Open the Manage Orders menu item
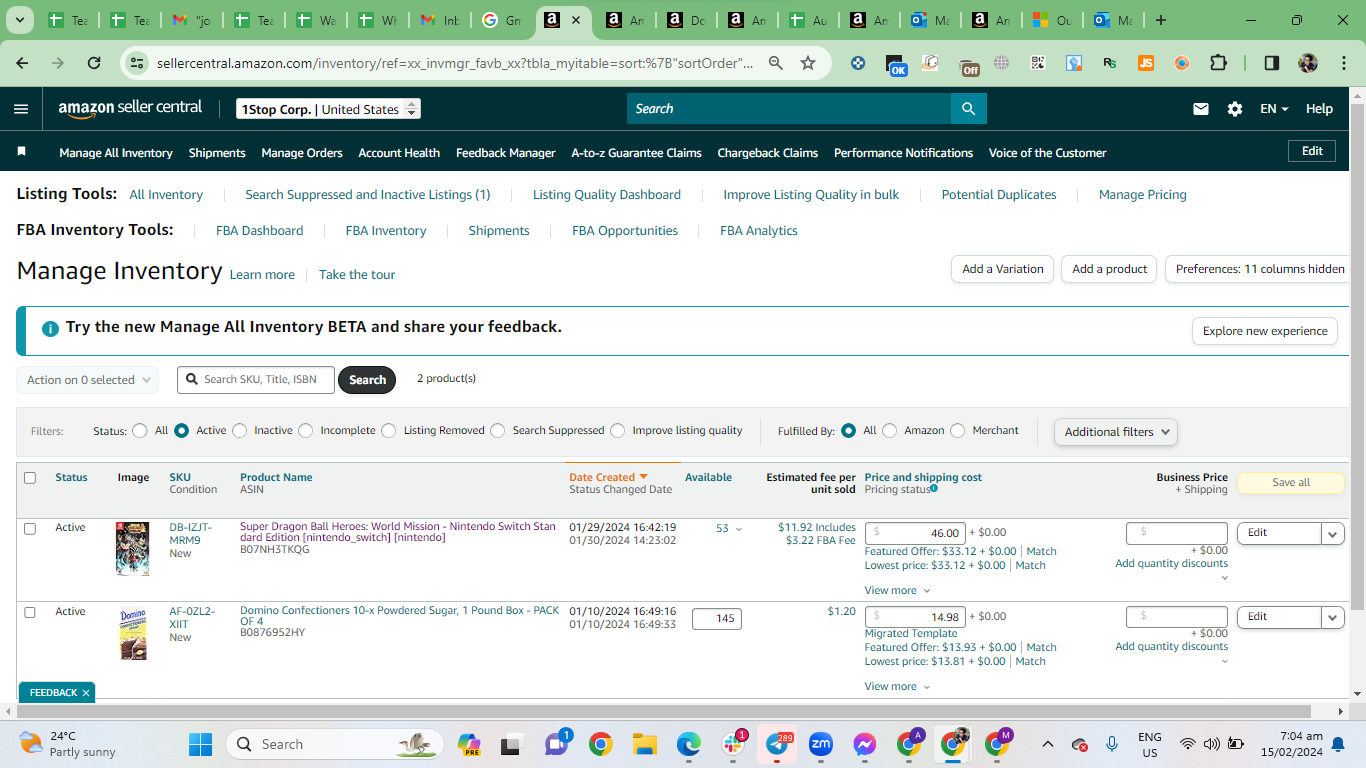The width and height of the screenshot is (1366, 768). 302,153
